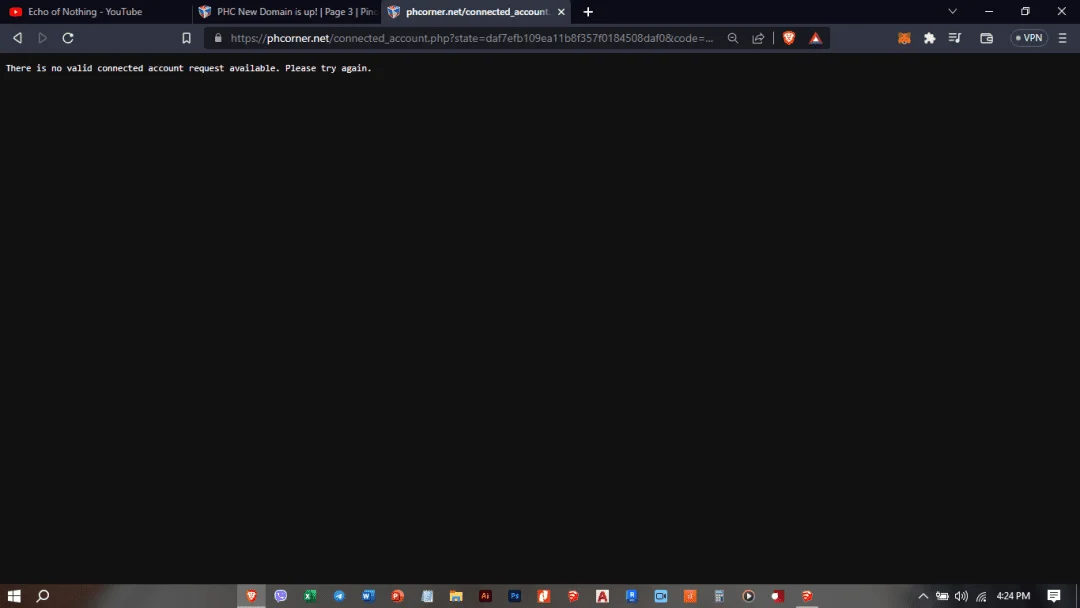Open a new tab
The width and height of the screenshot is (1080, 608).
click(x=588, y=12)
